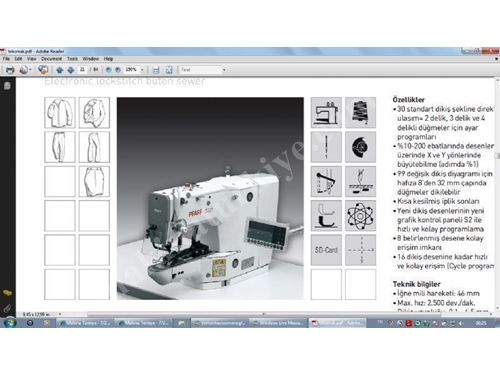Click the X-Y crosshair pictogram
The height and width of the screenshot is (375, 500).
click(360, 250)
